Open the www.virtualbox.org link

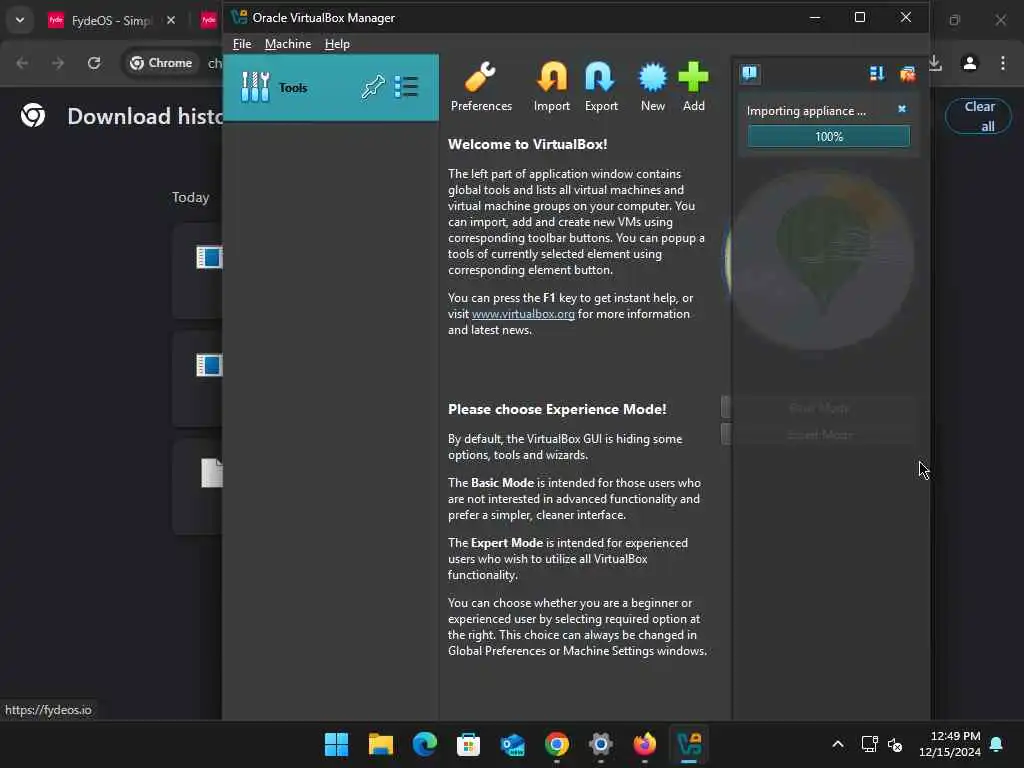click(x=523, y=314)
